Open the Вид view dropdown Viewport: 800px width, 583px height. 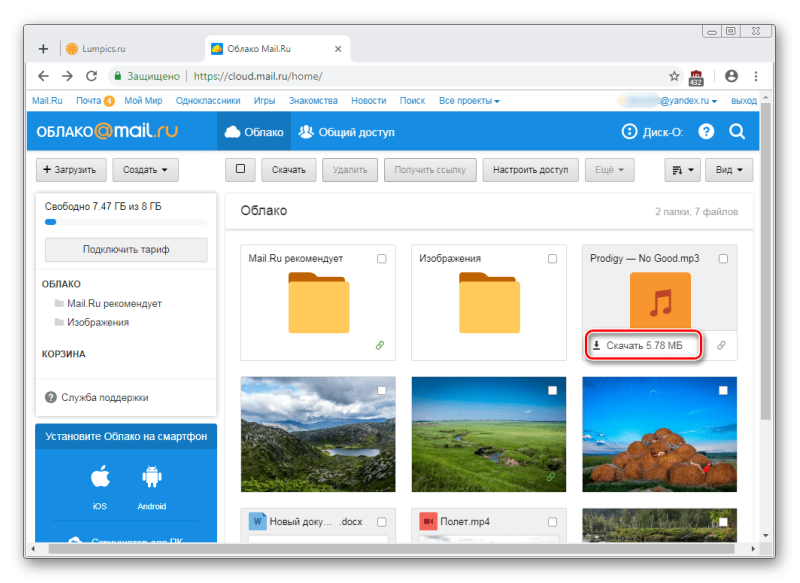pos(729,170)
